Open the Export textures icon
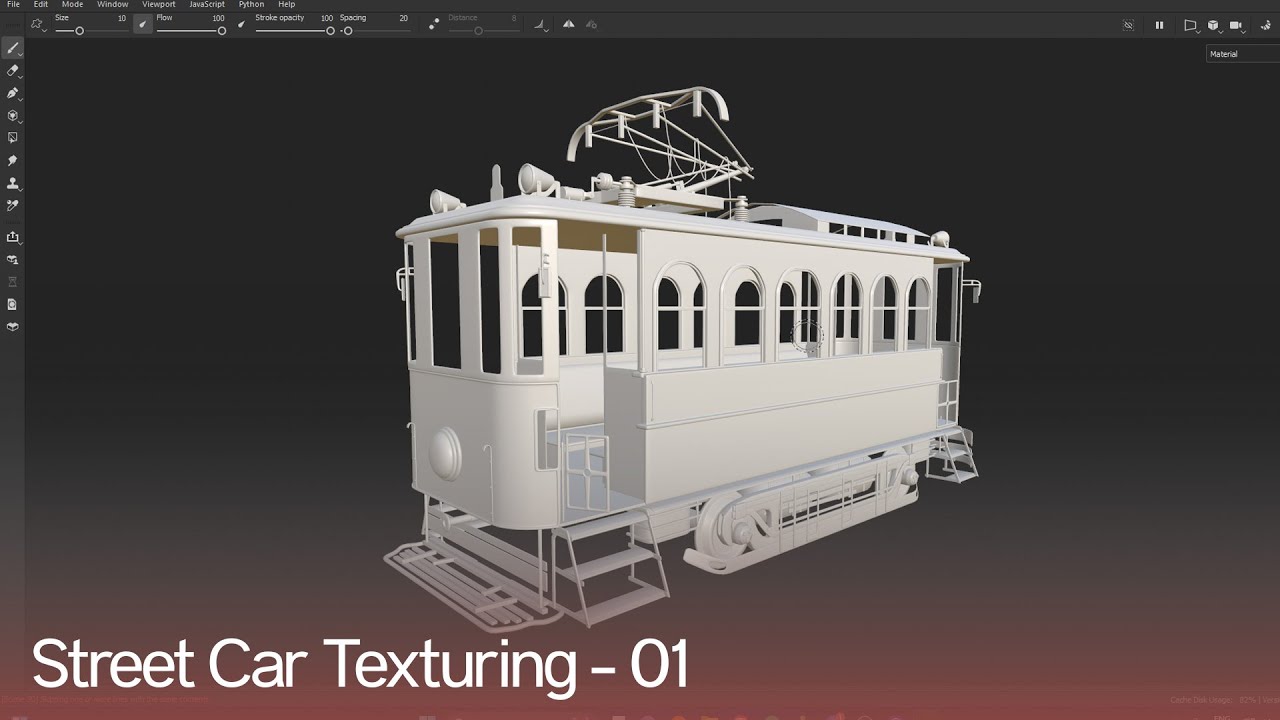 coord(13,237)
